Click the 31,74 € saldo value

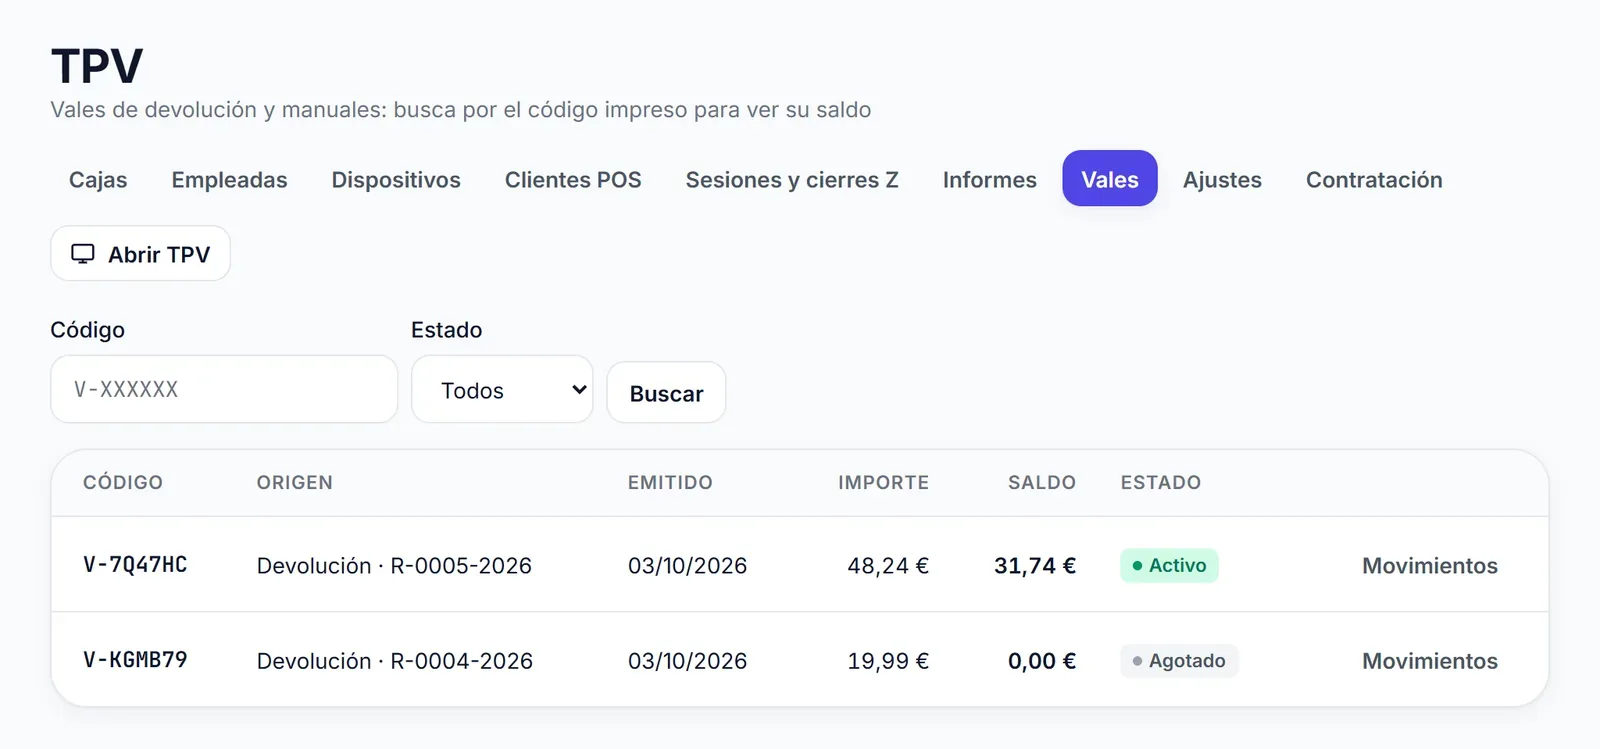[1035, 566]
